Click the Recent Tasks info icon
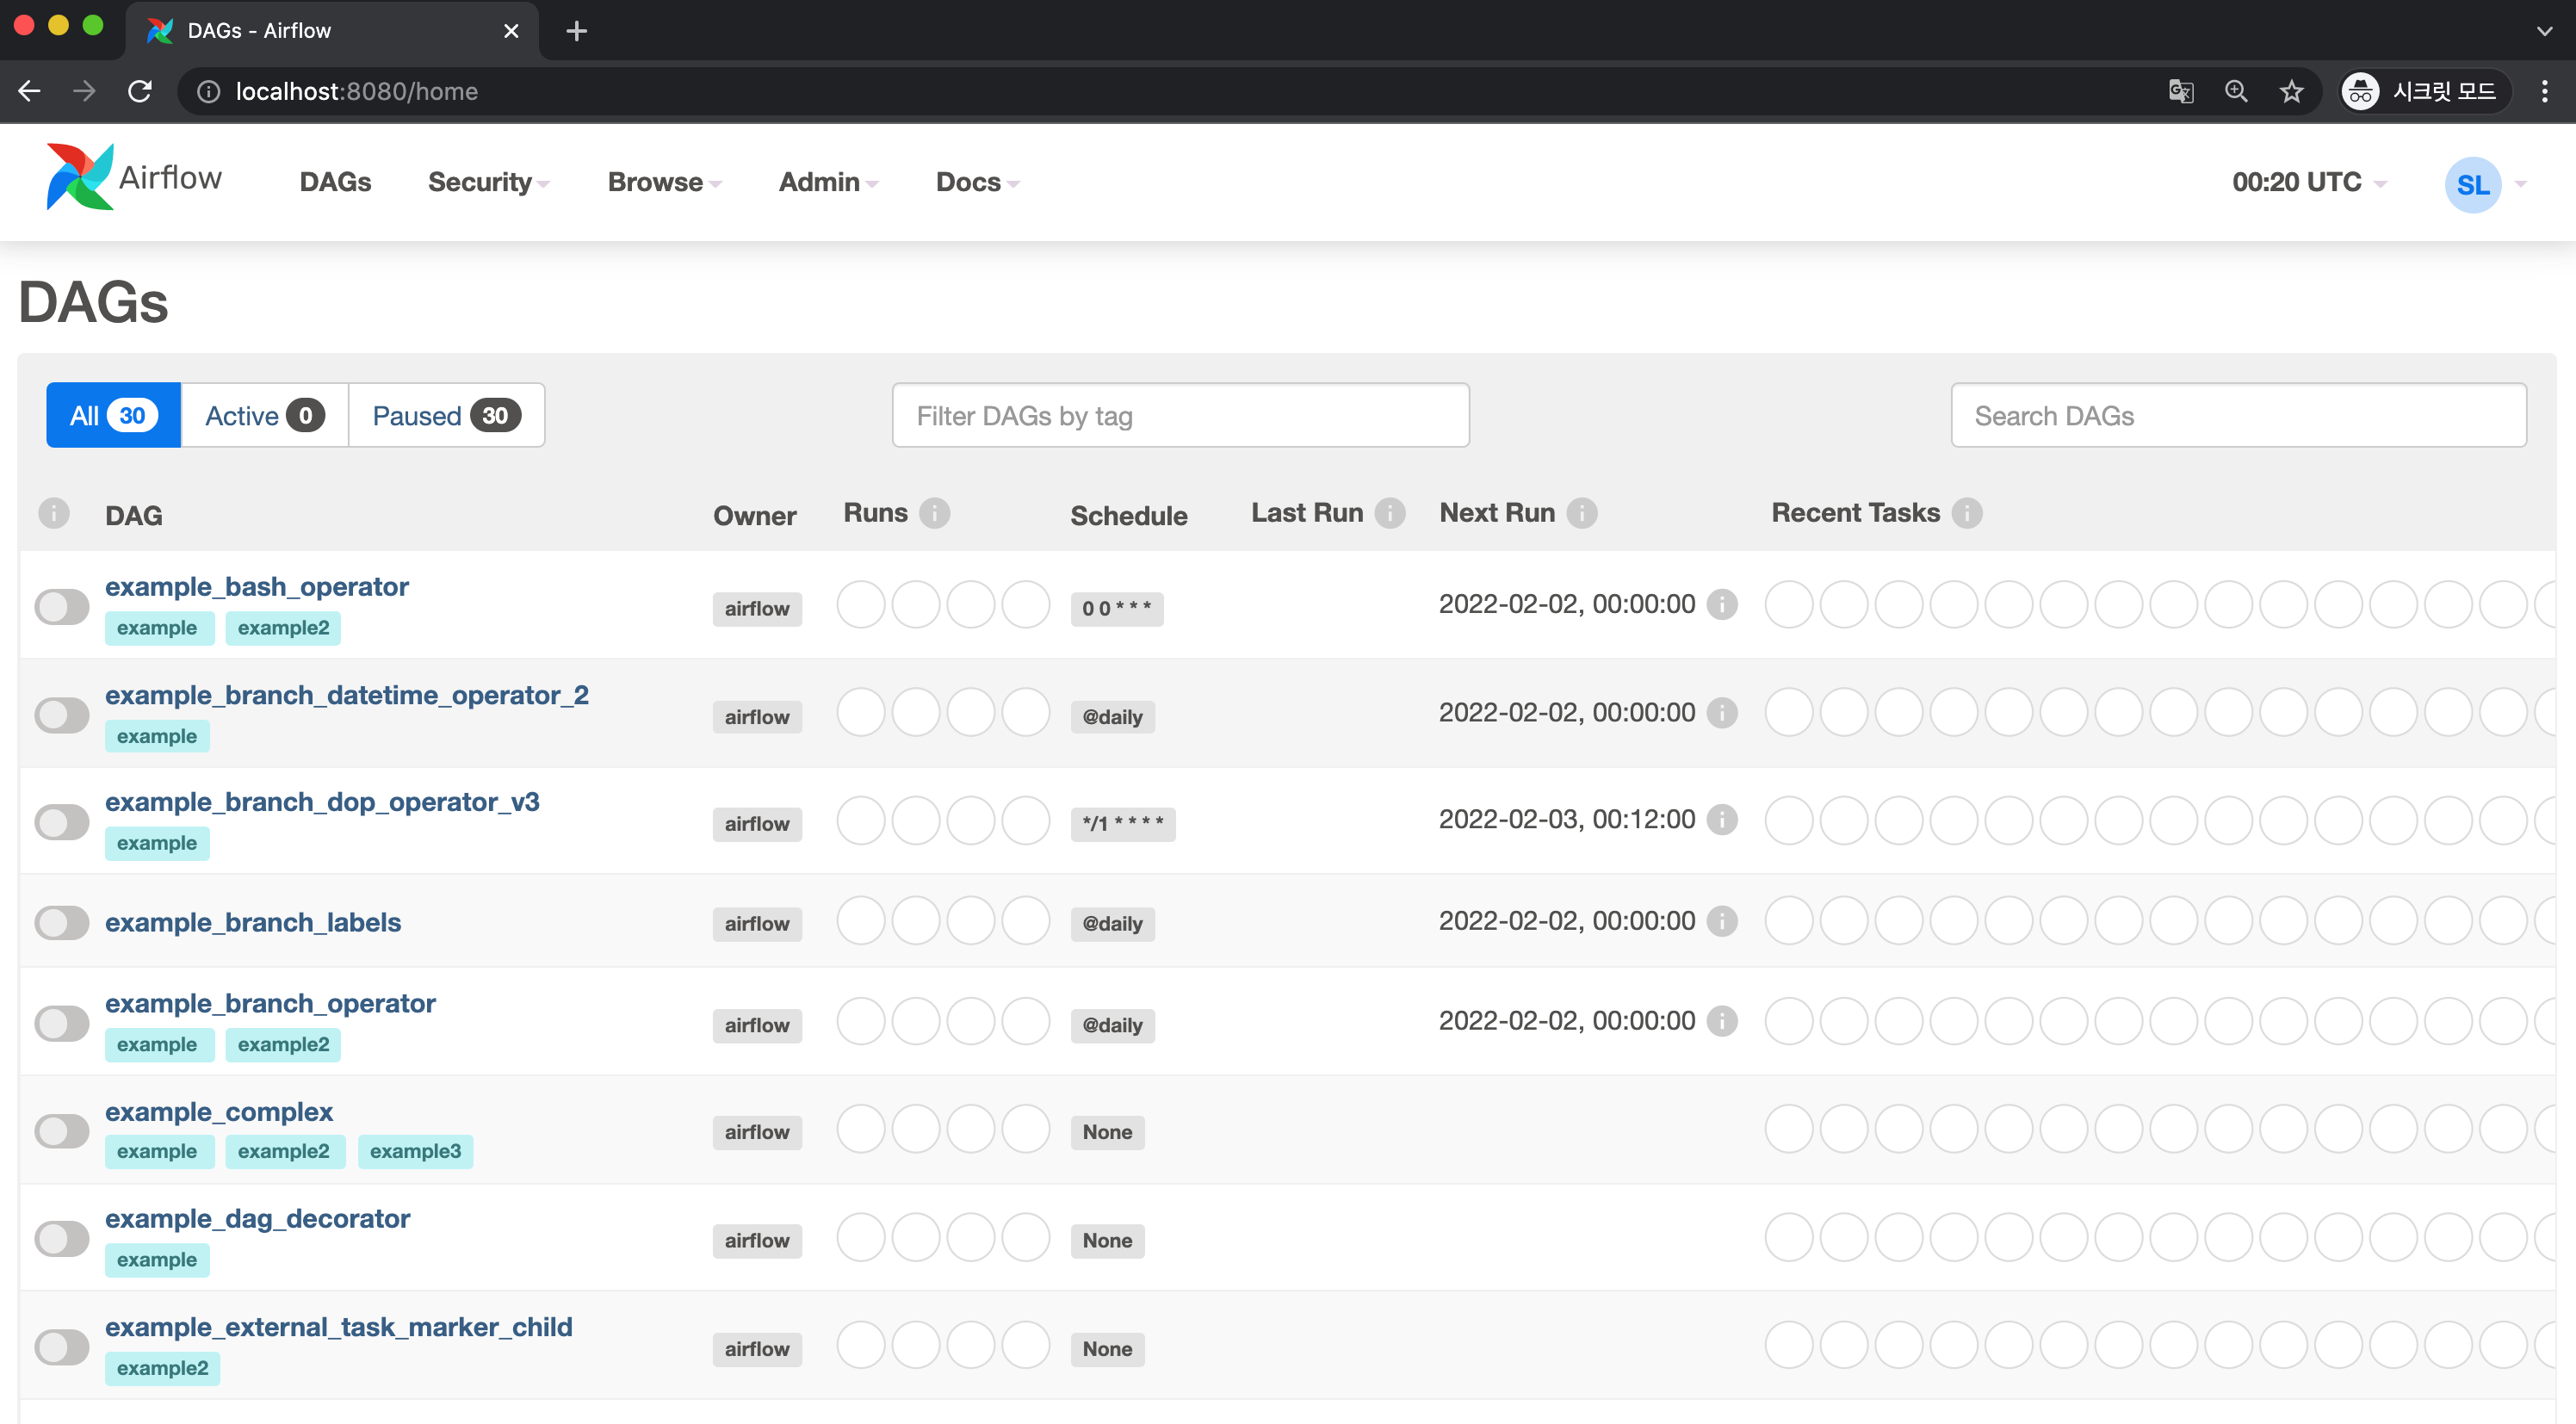 point(1966,513)
